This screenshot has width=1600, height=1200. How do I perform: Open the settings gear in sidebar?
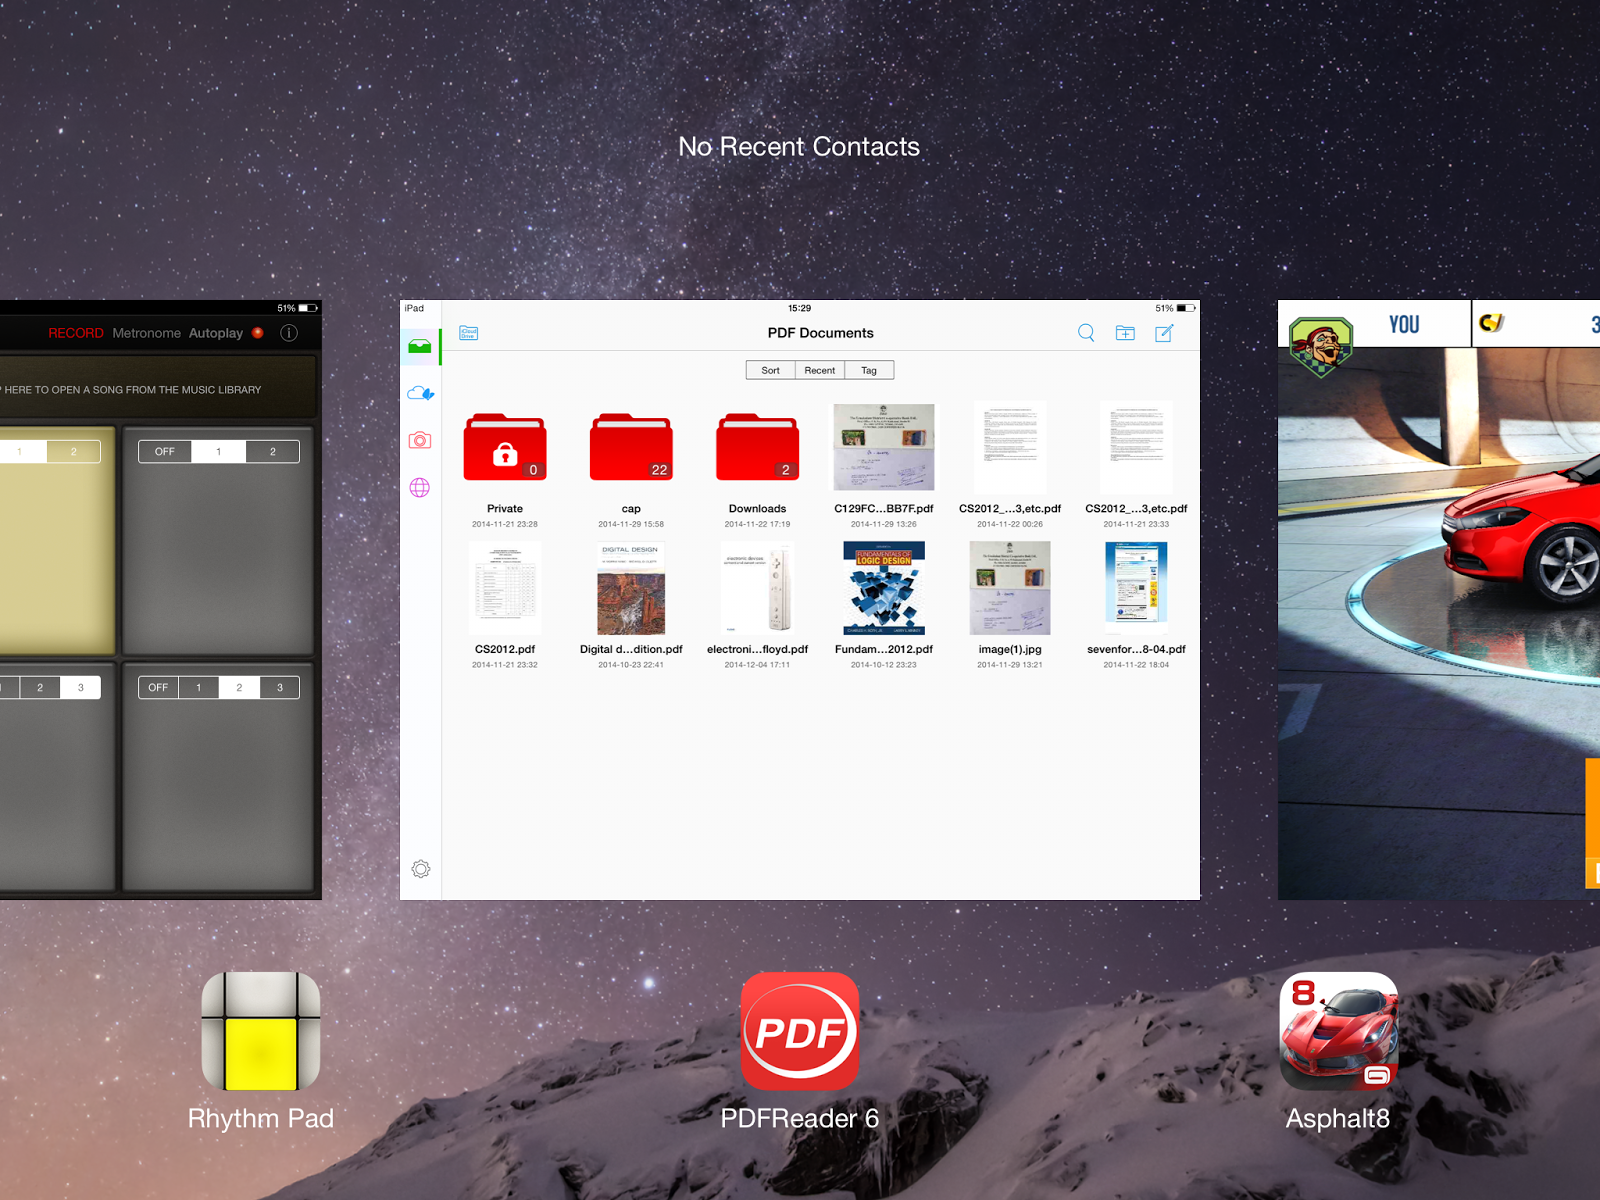pos(421,869)
